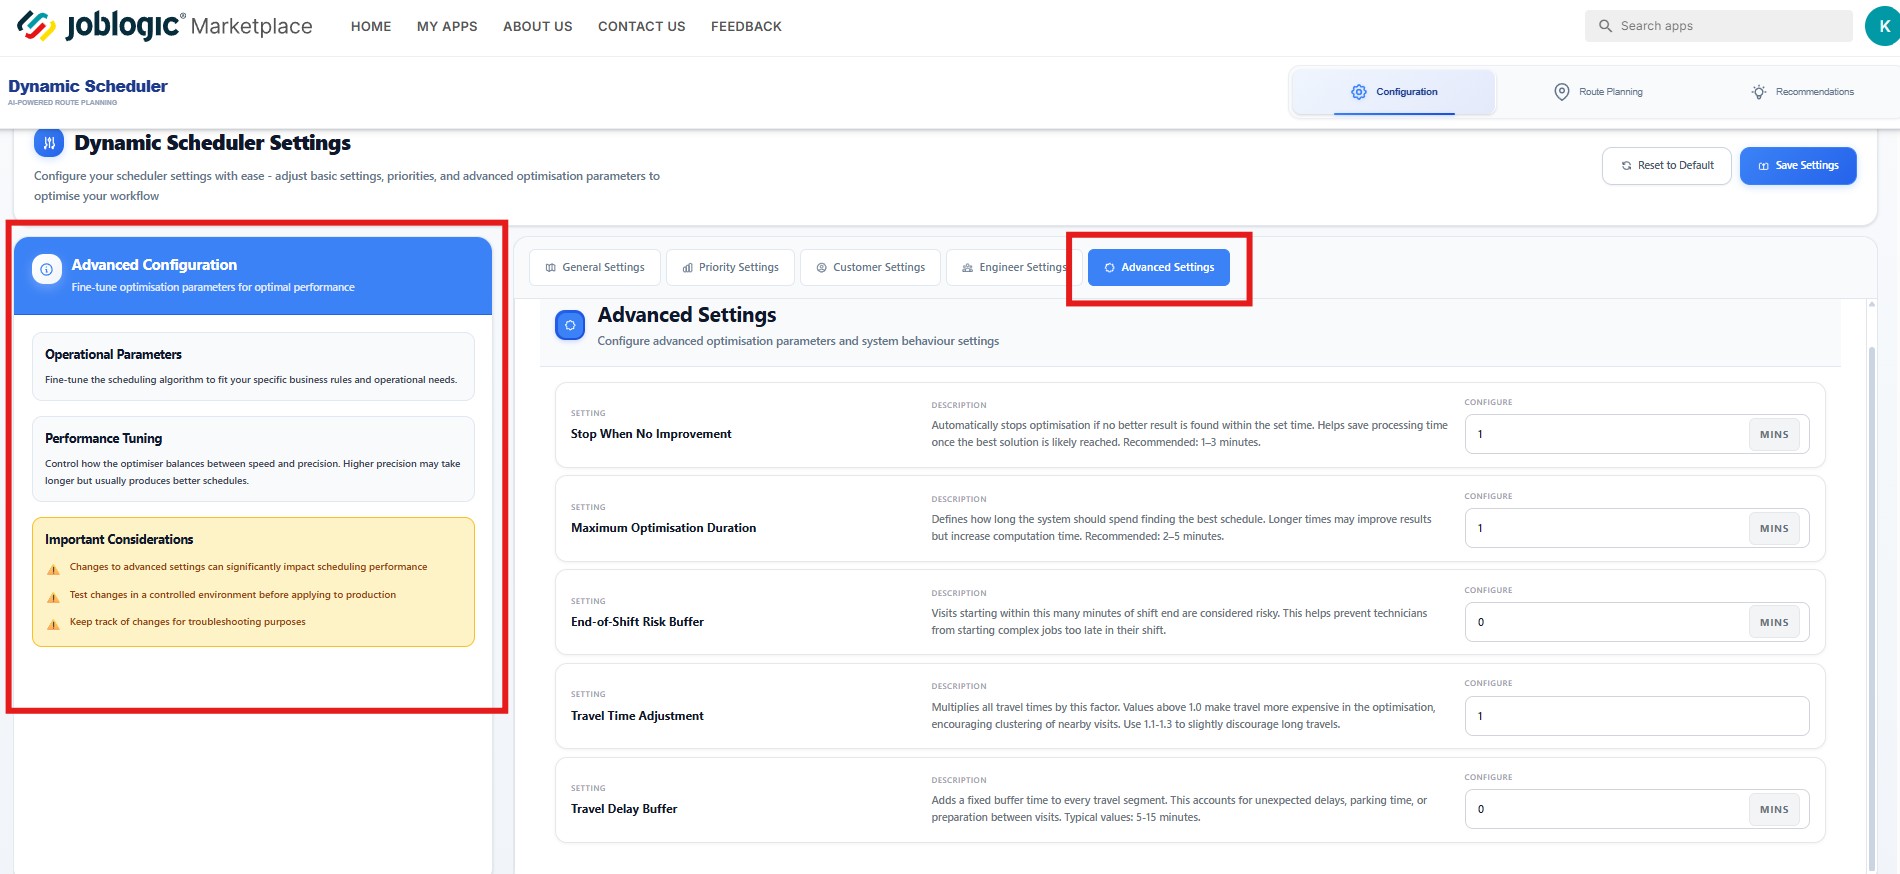Click the warning icon beside 'Test changes'
1900x874 pixels.
pyautogui.click(x=54, y=597)
